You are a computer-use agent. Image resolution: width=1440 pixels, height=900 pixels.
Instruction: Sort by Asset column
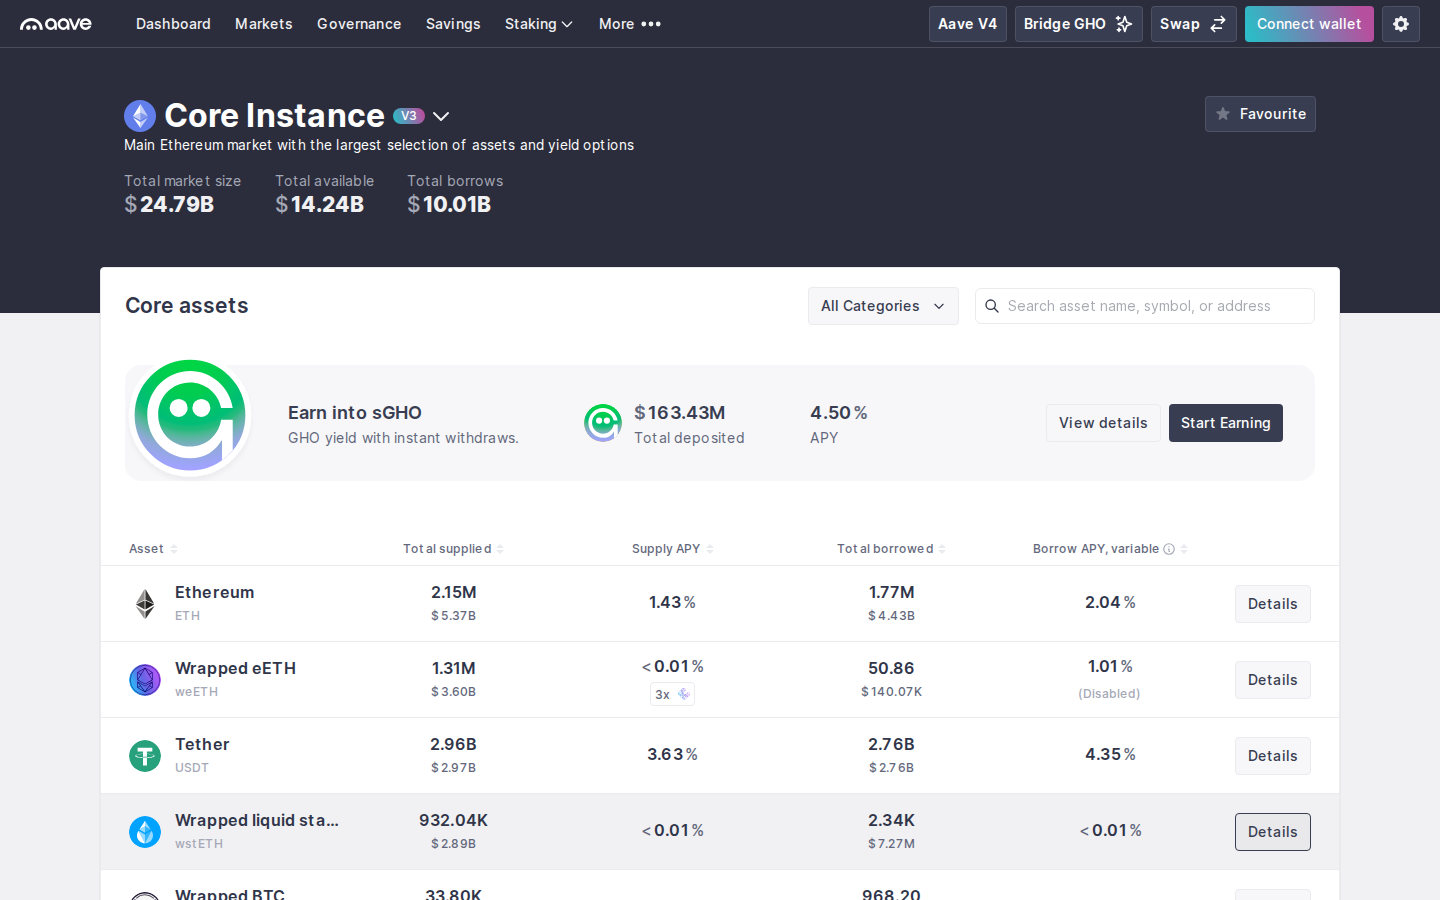click(153, 549)
